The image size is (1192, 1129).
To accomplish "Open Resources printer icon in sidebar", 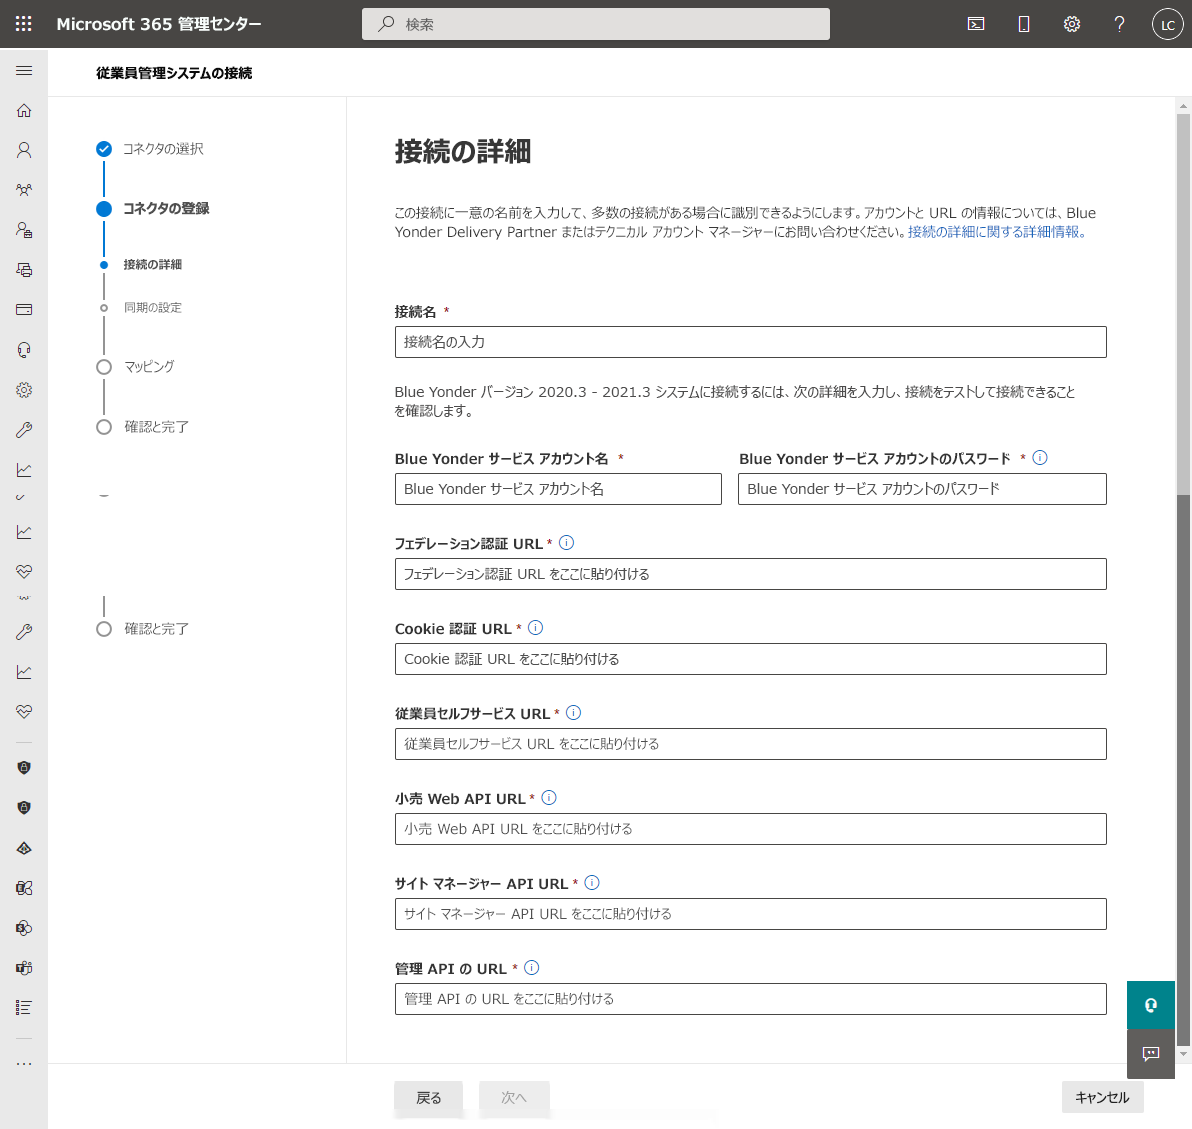I will pyautogui.click(x=24, y=270).
